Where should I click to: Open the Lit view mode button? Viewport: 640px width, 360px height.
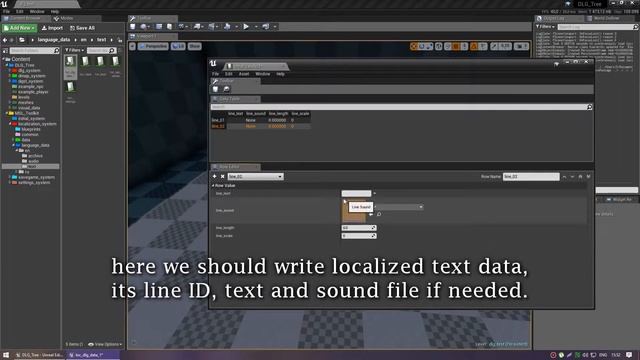tap(178, 47)
